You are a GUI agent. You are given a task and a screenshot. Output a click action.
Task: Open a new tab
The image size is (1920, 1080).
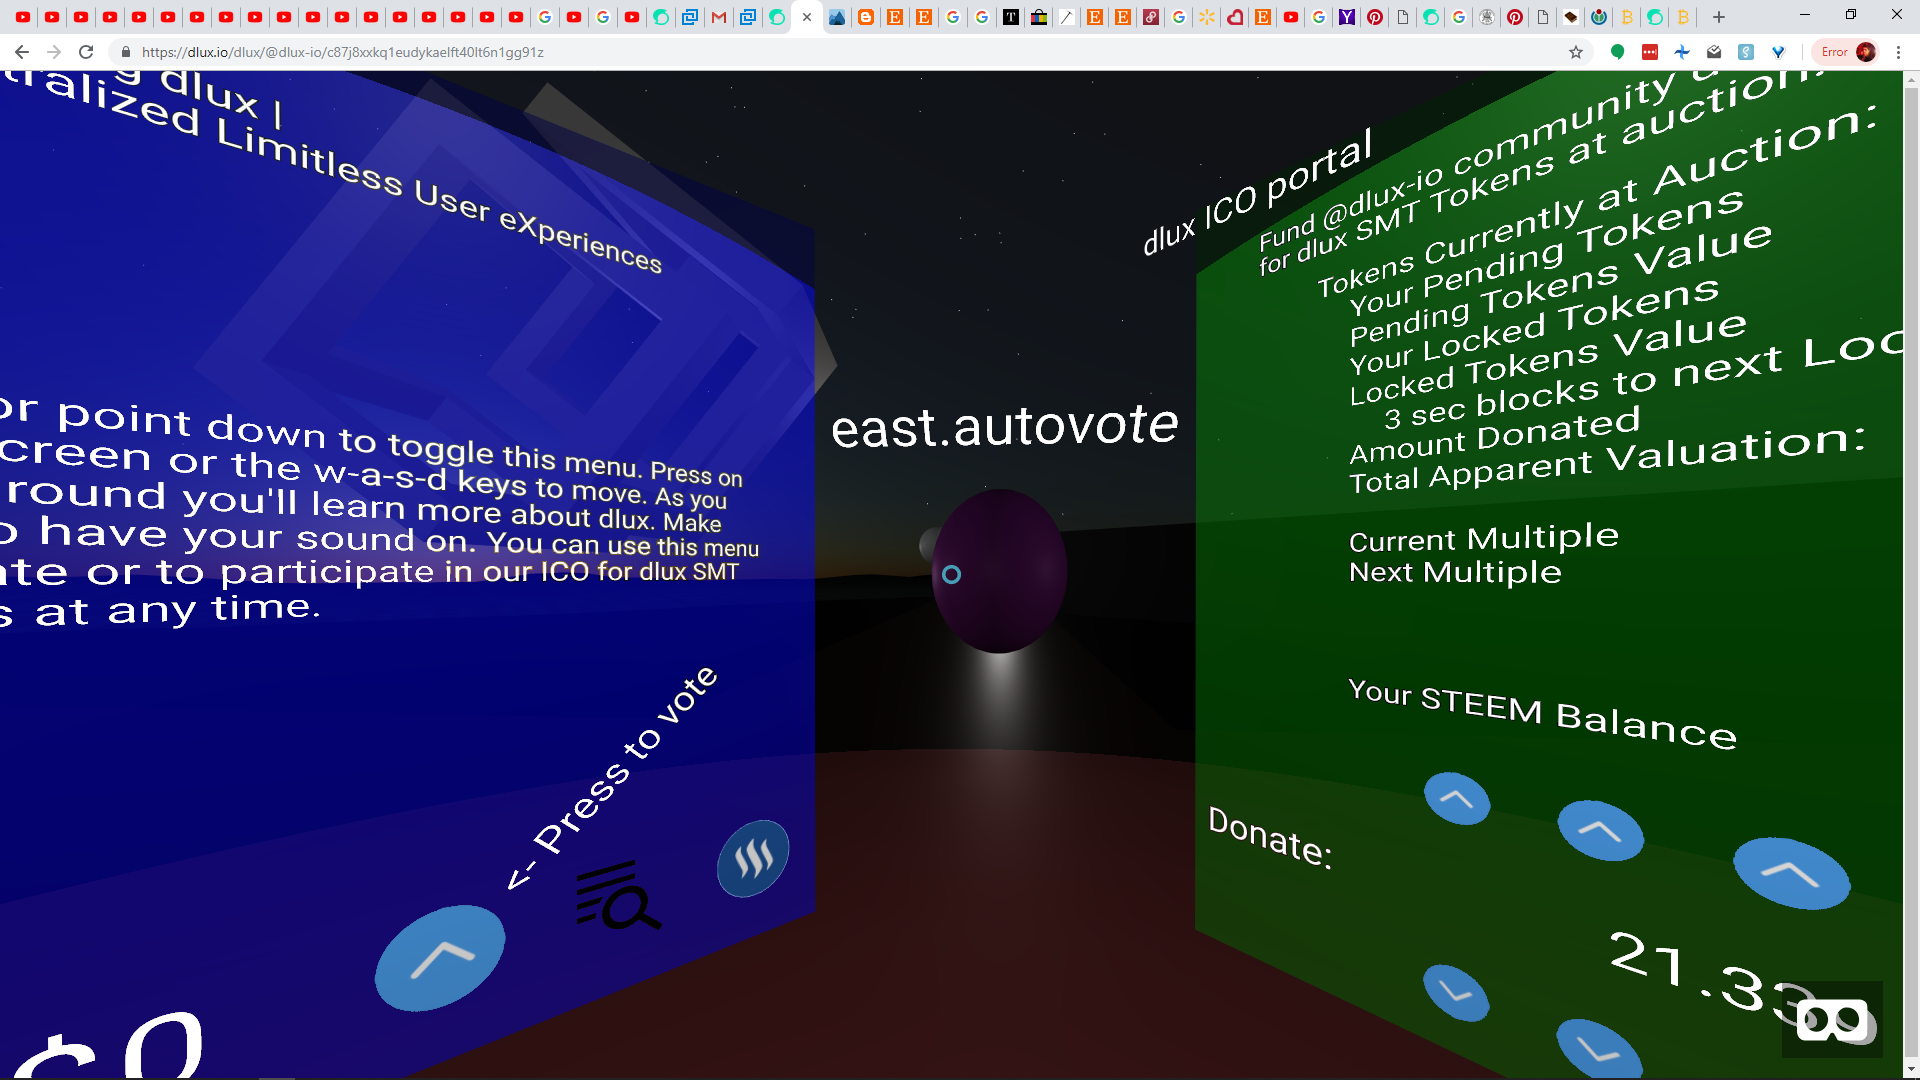tap(1719, 17)
